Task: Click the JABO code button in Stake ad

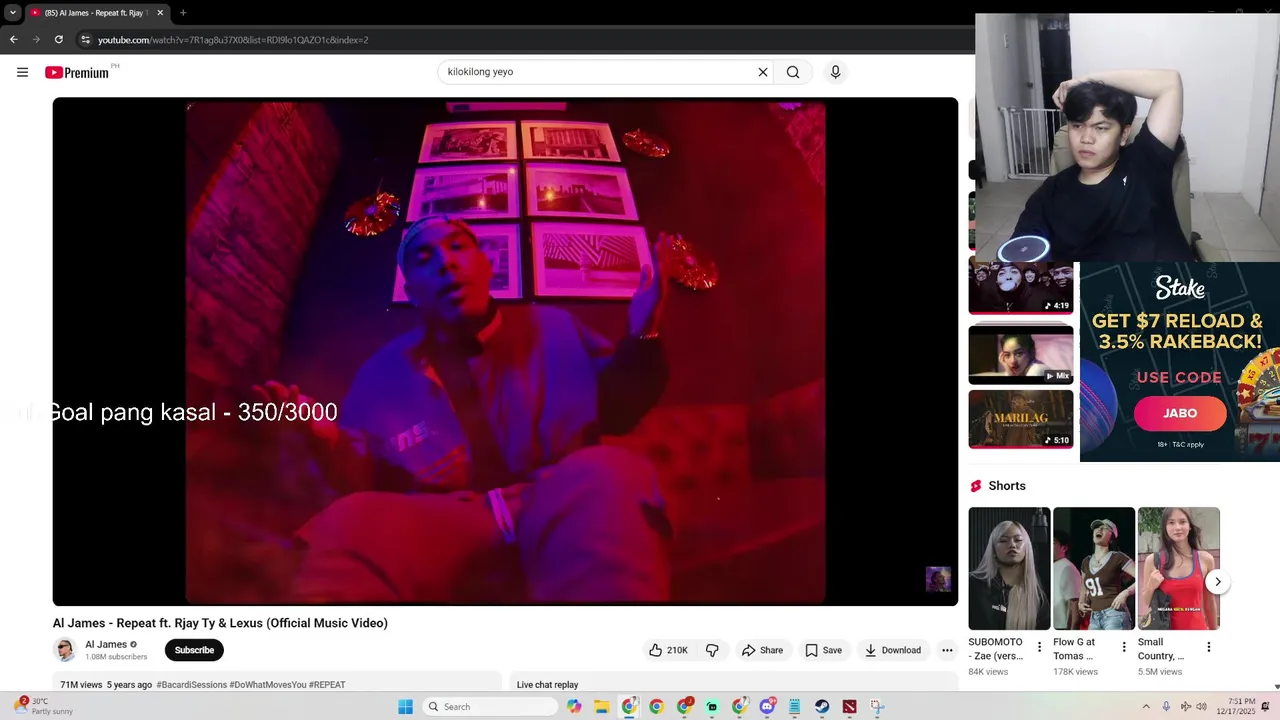Action: [x=1180, y=413]
